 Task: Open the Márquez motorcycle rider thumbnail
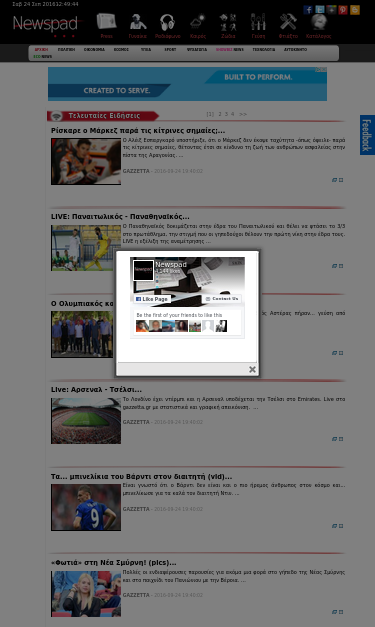86,162
